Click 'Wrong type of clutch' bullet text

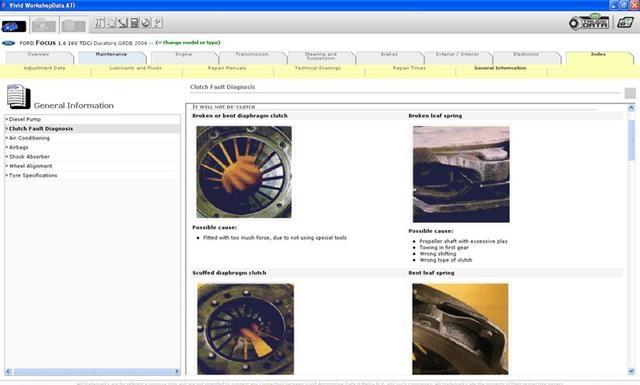pos(446,260)
